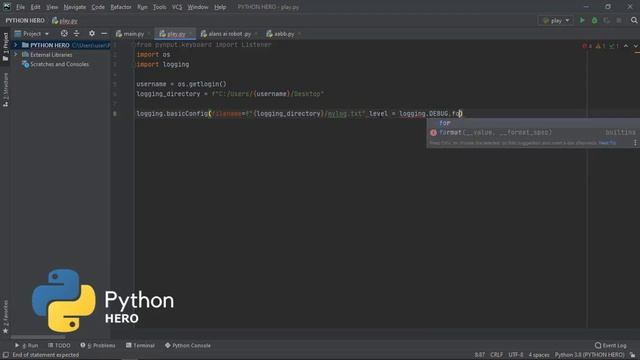Open the Python Console tool window
The height and width of the screenshot is (360, 640).
188,345
